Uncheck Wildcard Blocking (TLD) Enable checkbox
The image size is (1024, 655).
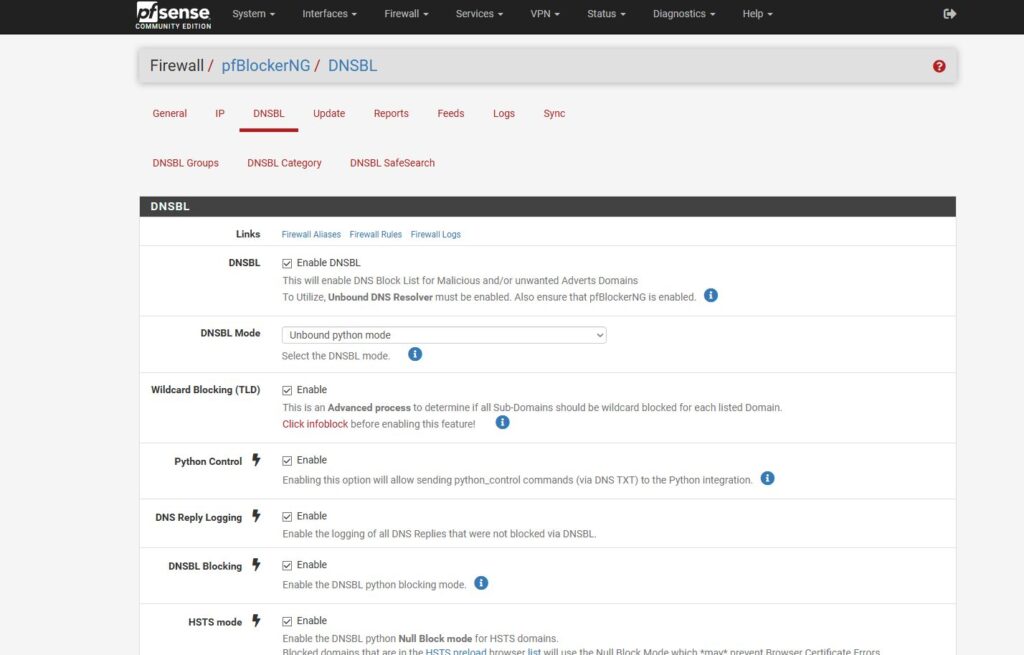[287, 390]
